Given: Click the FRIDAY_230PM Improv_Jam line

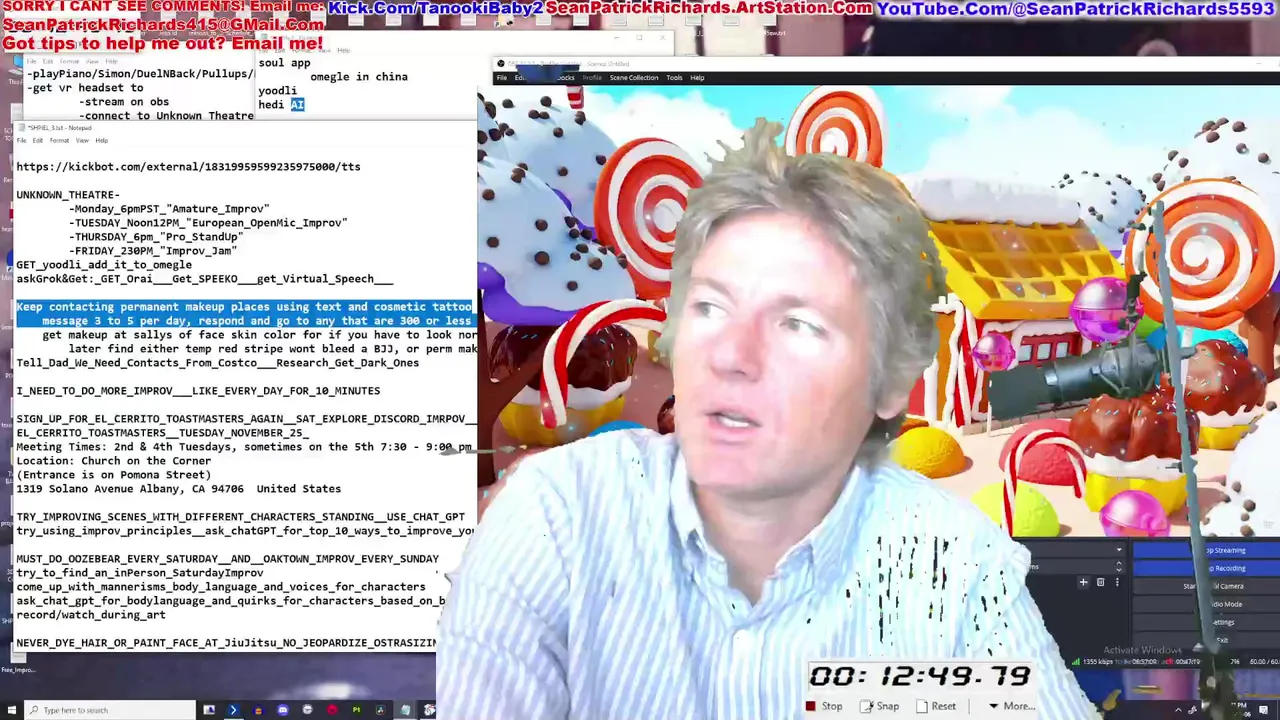Looking at the screenshot, I should [x=153, y=251].
